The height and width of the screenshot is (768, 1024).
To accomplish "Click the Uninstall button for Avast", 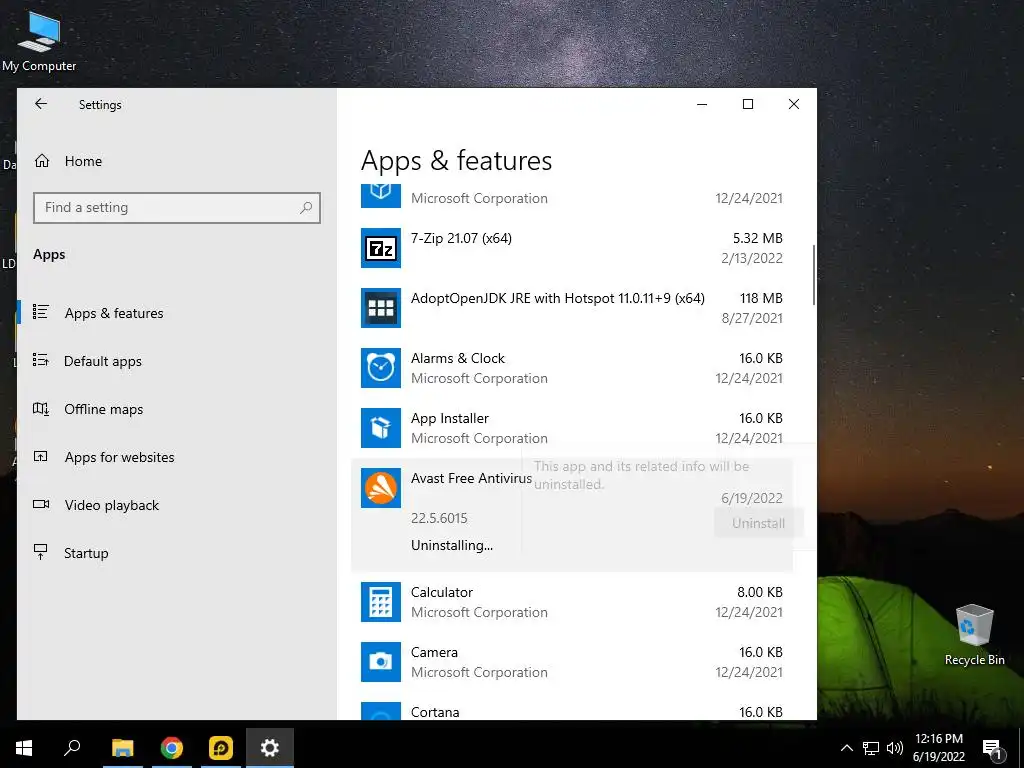I will pos(758,523).
